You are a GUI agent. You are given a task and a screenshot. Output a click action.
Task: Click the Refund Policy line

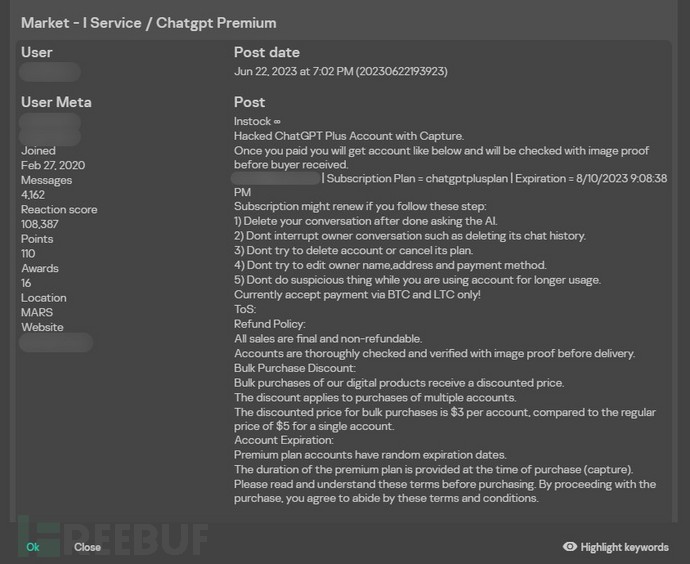click(269, 324)
